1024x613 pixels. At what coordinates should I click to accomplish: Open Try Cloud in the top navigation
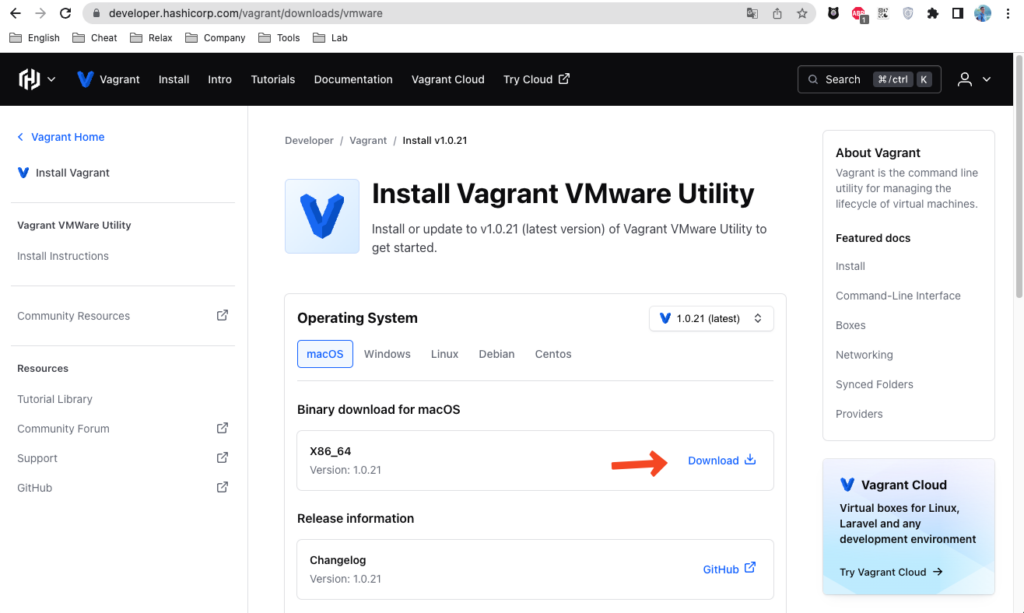536,79
